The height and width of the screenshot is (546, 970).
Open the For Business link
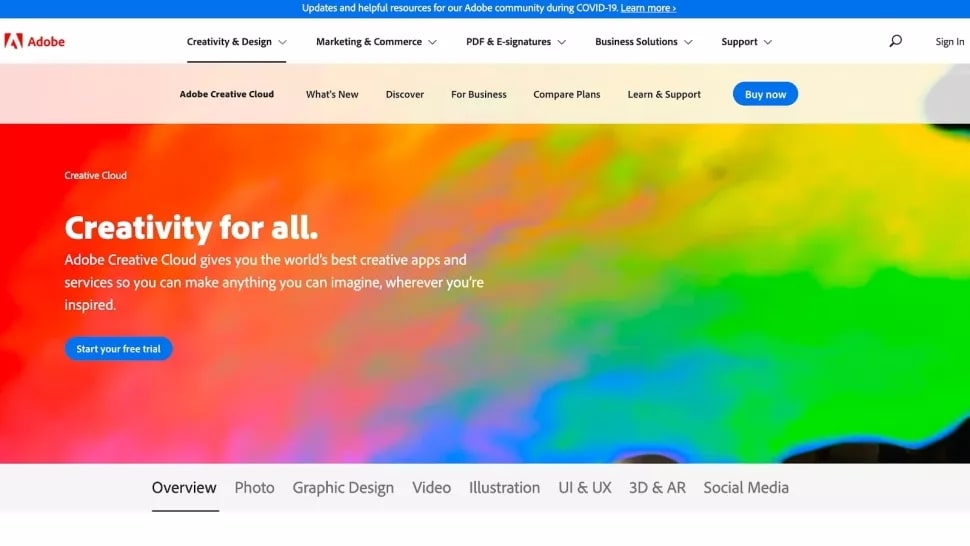[x=479, y=94]
